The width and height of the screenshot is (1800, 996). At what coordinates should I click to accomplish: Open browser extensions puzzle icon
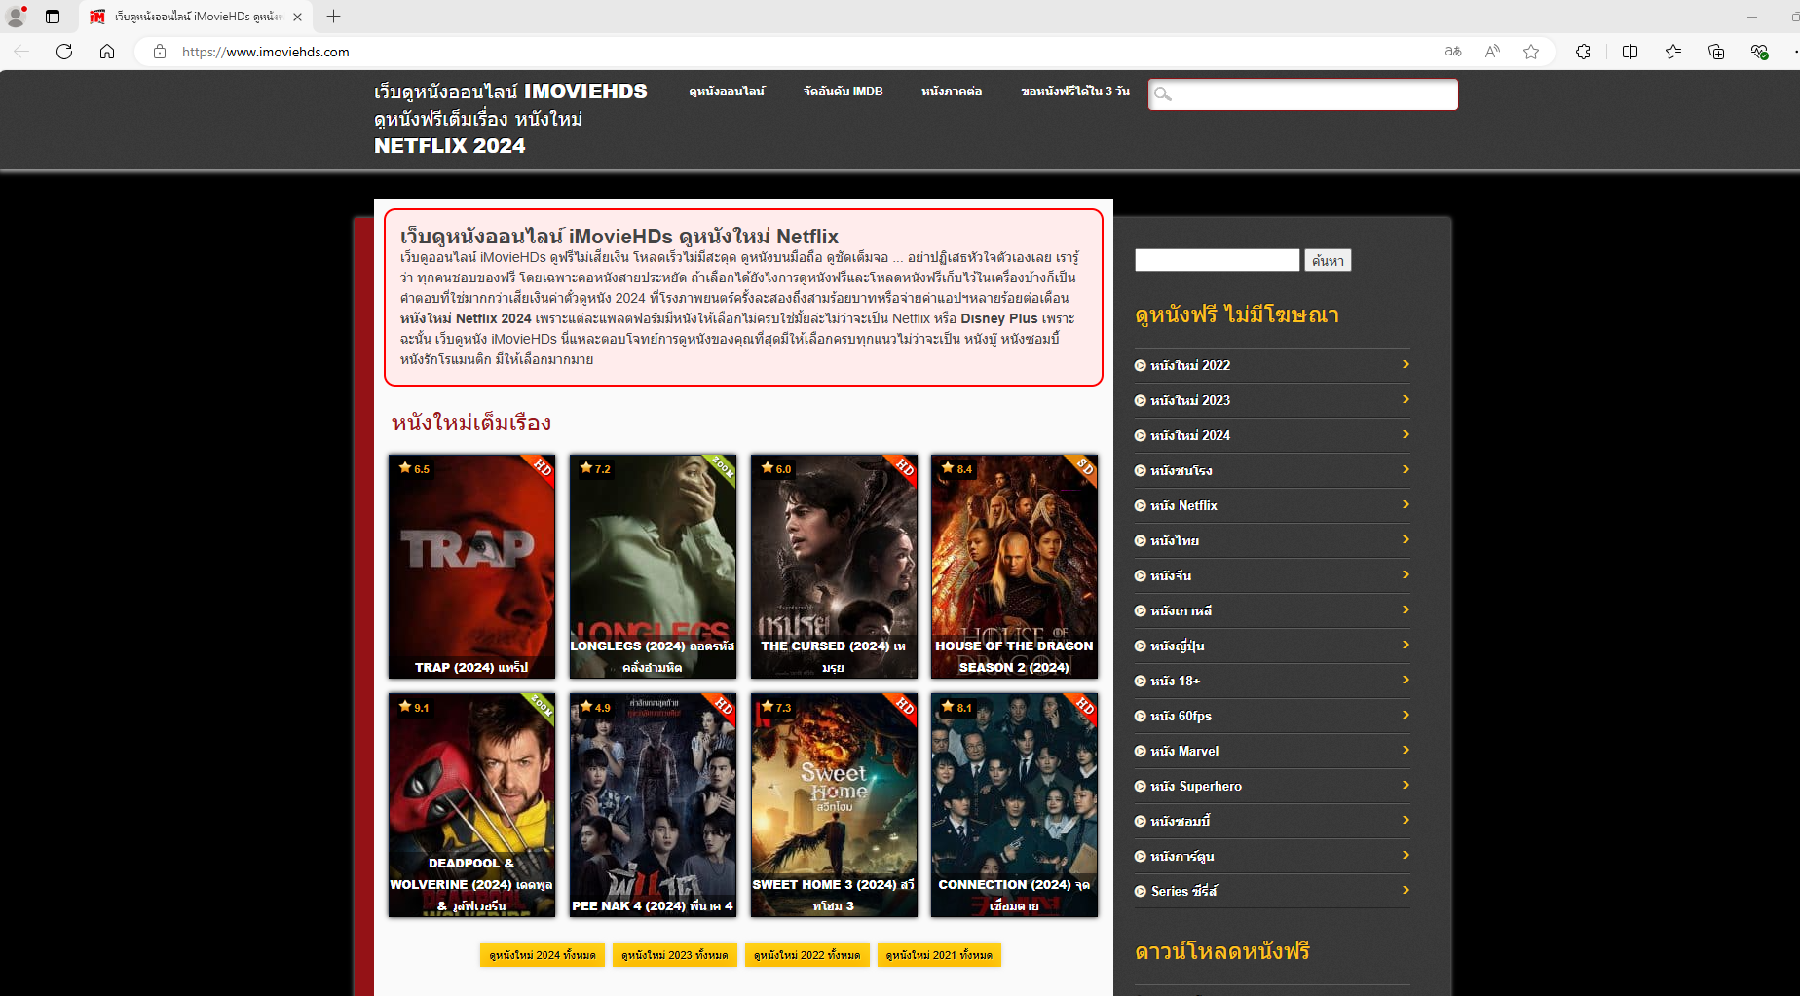coord(1583,51)
